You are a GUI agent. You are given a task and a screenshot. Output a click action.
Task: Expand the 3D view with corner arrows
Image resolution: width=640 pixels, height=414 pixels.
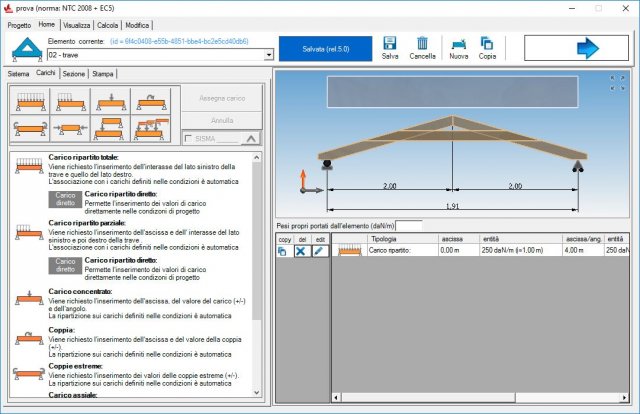(x=617, y=84)
